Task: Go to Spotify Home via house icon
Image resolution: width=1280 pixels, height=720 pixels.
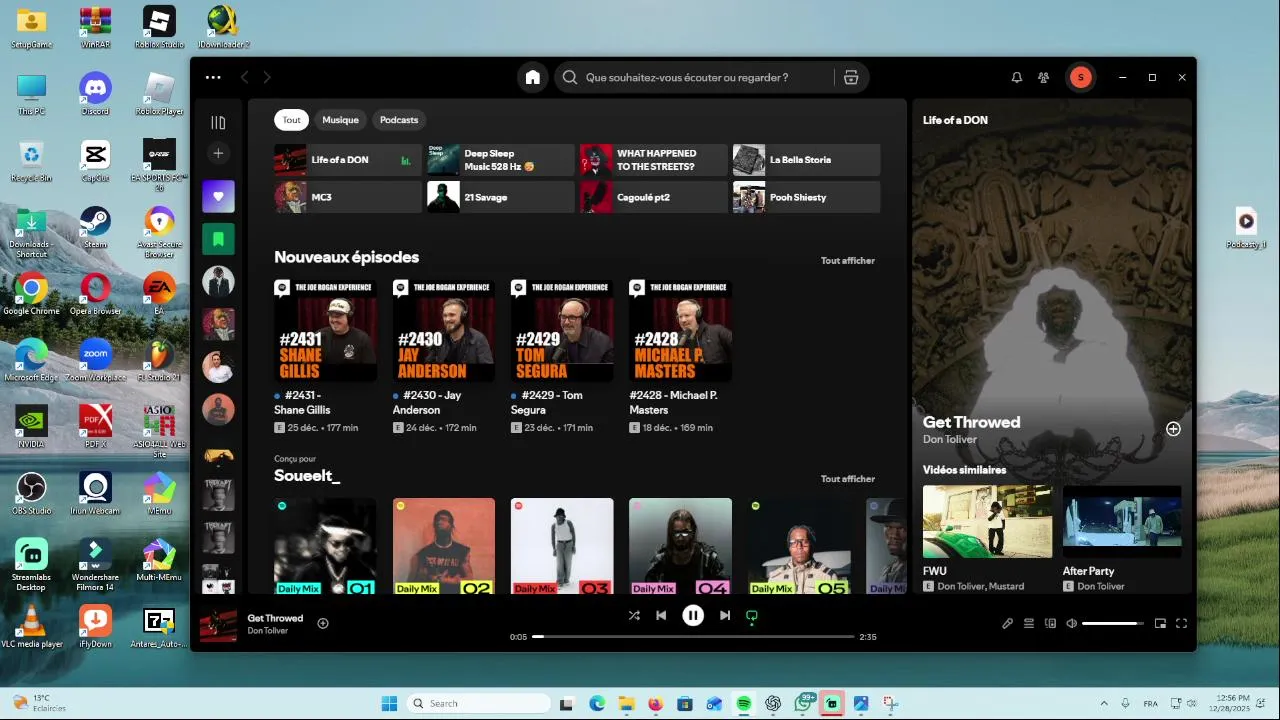Action: click(x=532, y=77)
